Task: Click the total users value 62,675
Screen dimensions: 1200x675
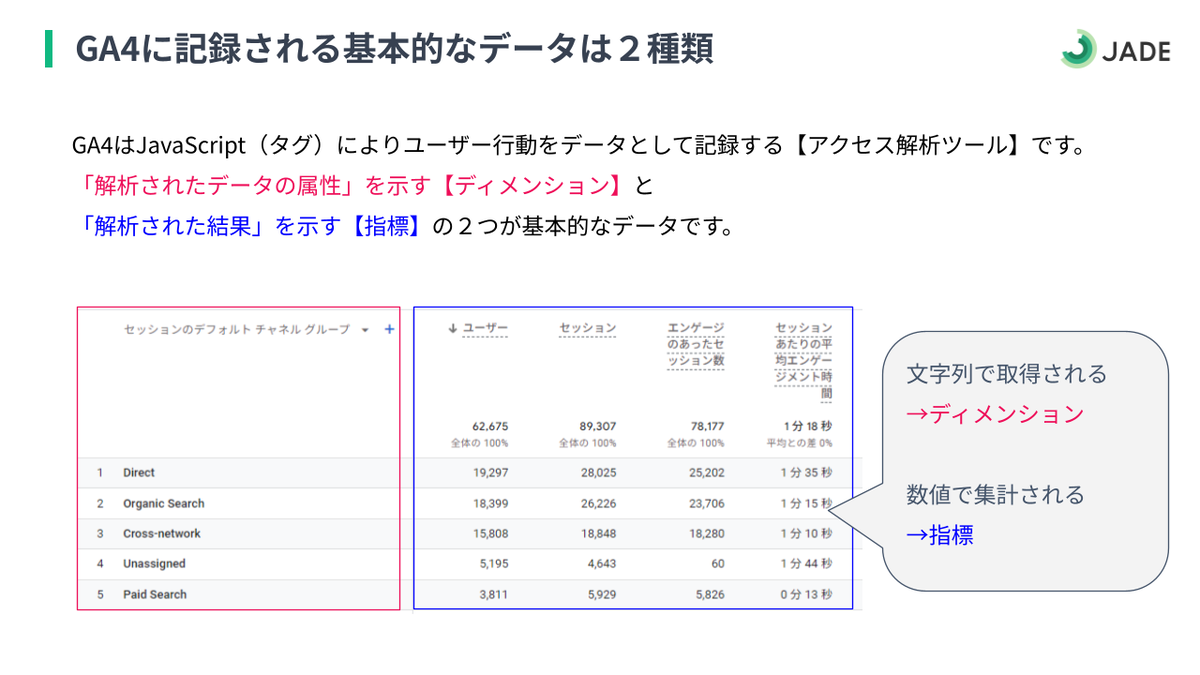Action: (490, 426)
